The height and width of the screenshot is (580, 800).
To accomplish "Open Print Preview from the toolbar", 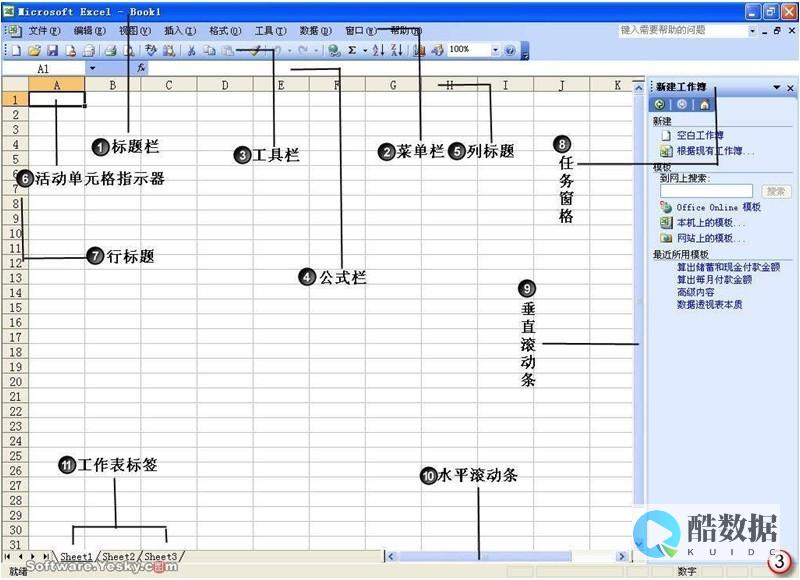I will (x=129, y=50).
